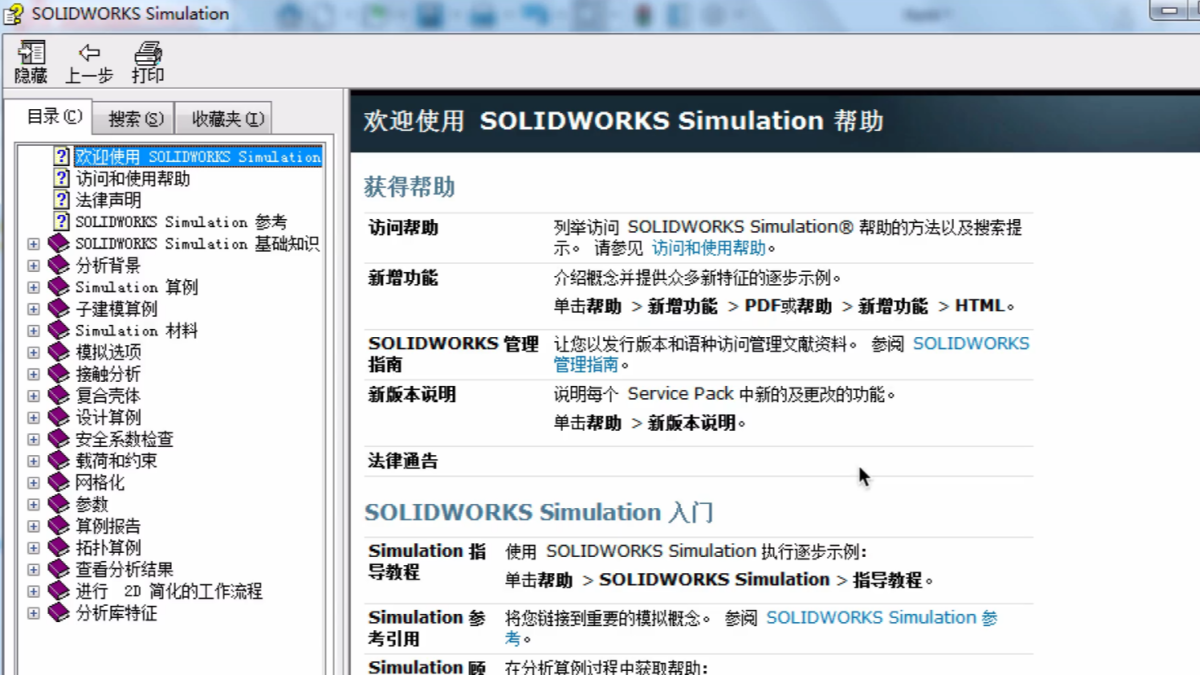This screenshot has width=1200, height=675.
Task: Open the SOLIDWORKS Simulation 参考 link in the content pane
Action: pos(751,628)
